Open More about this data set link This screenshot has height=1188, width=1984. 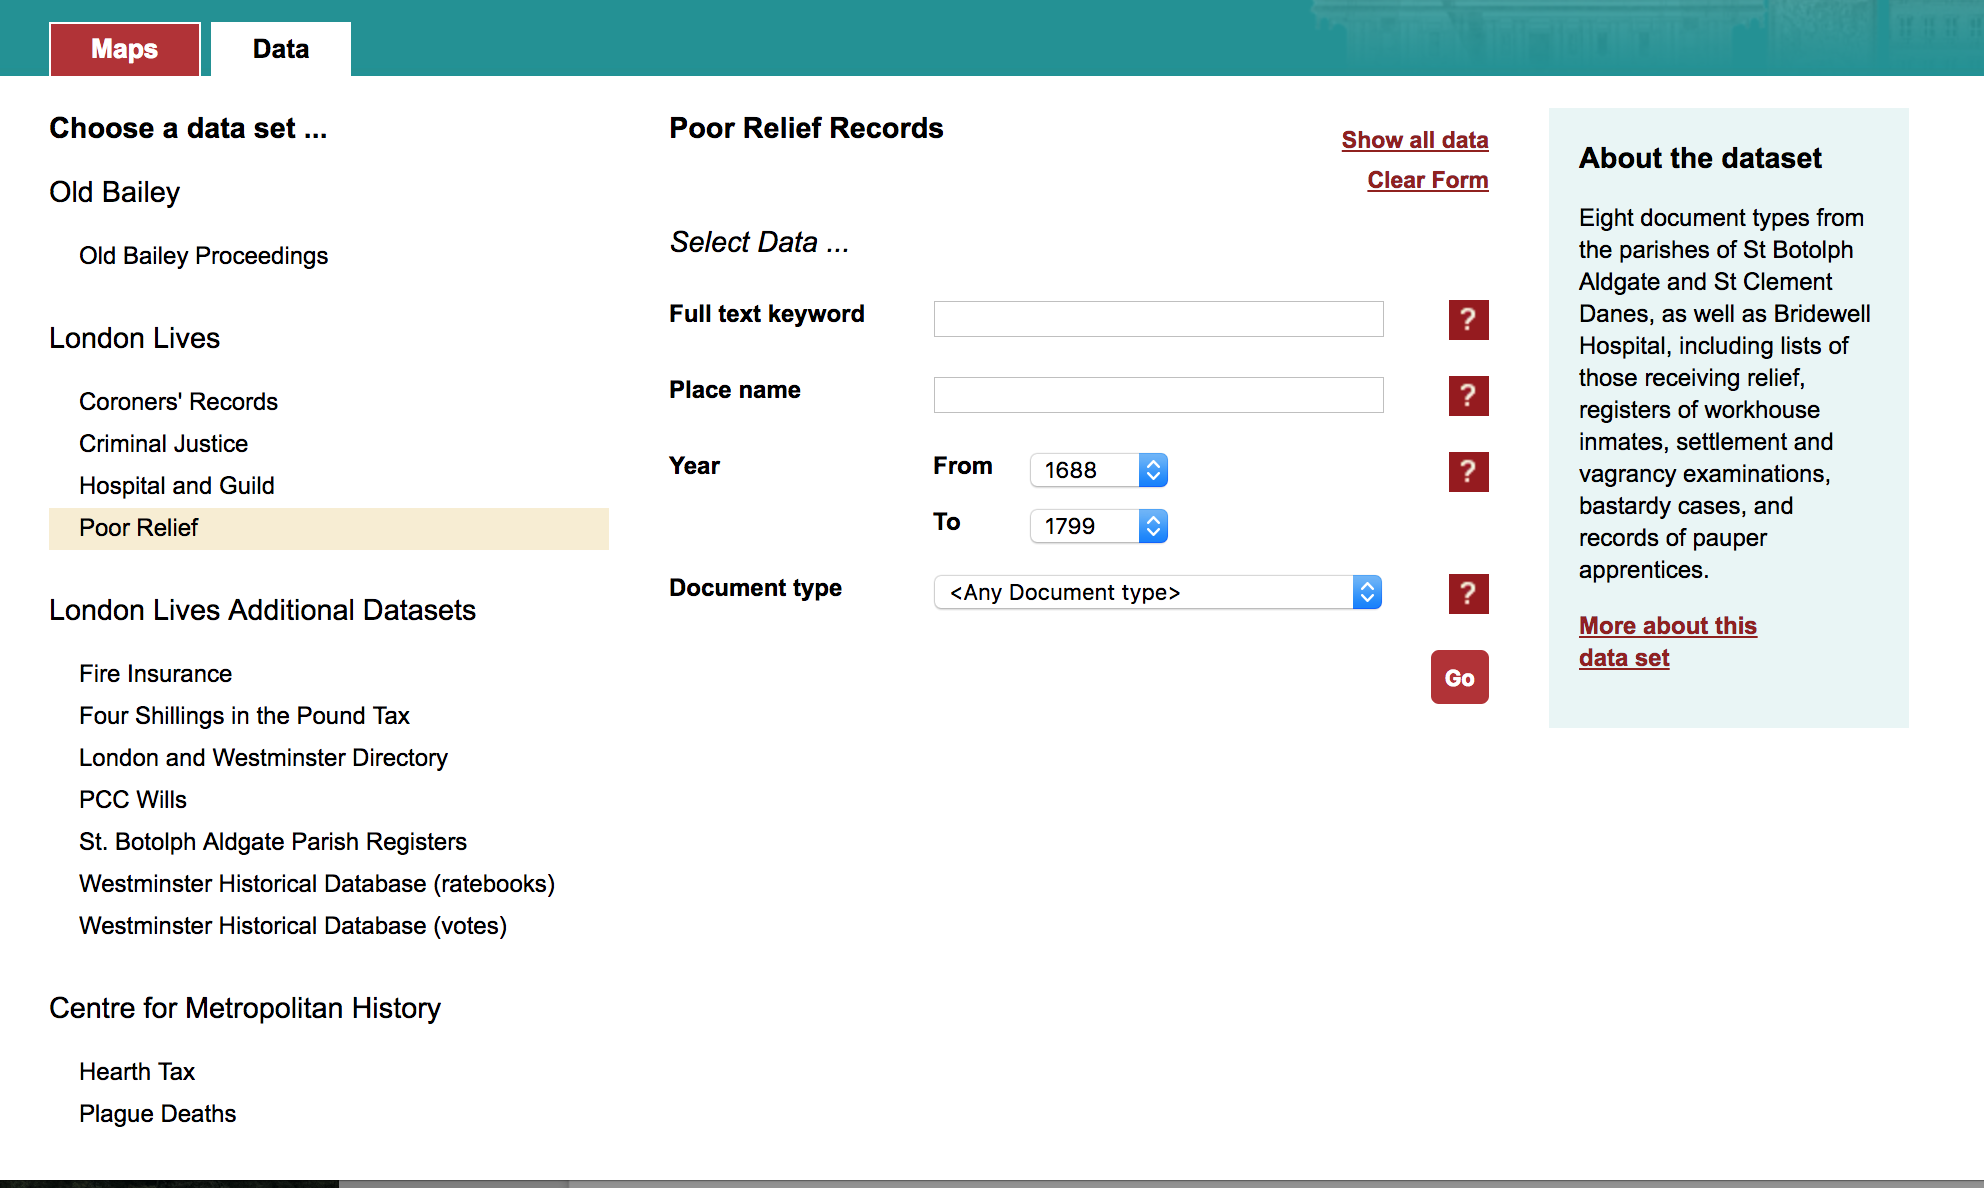click(1667, 641)
